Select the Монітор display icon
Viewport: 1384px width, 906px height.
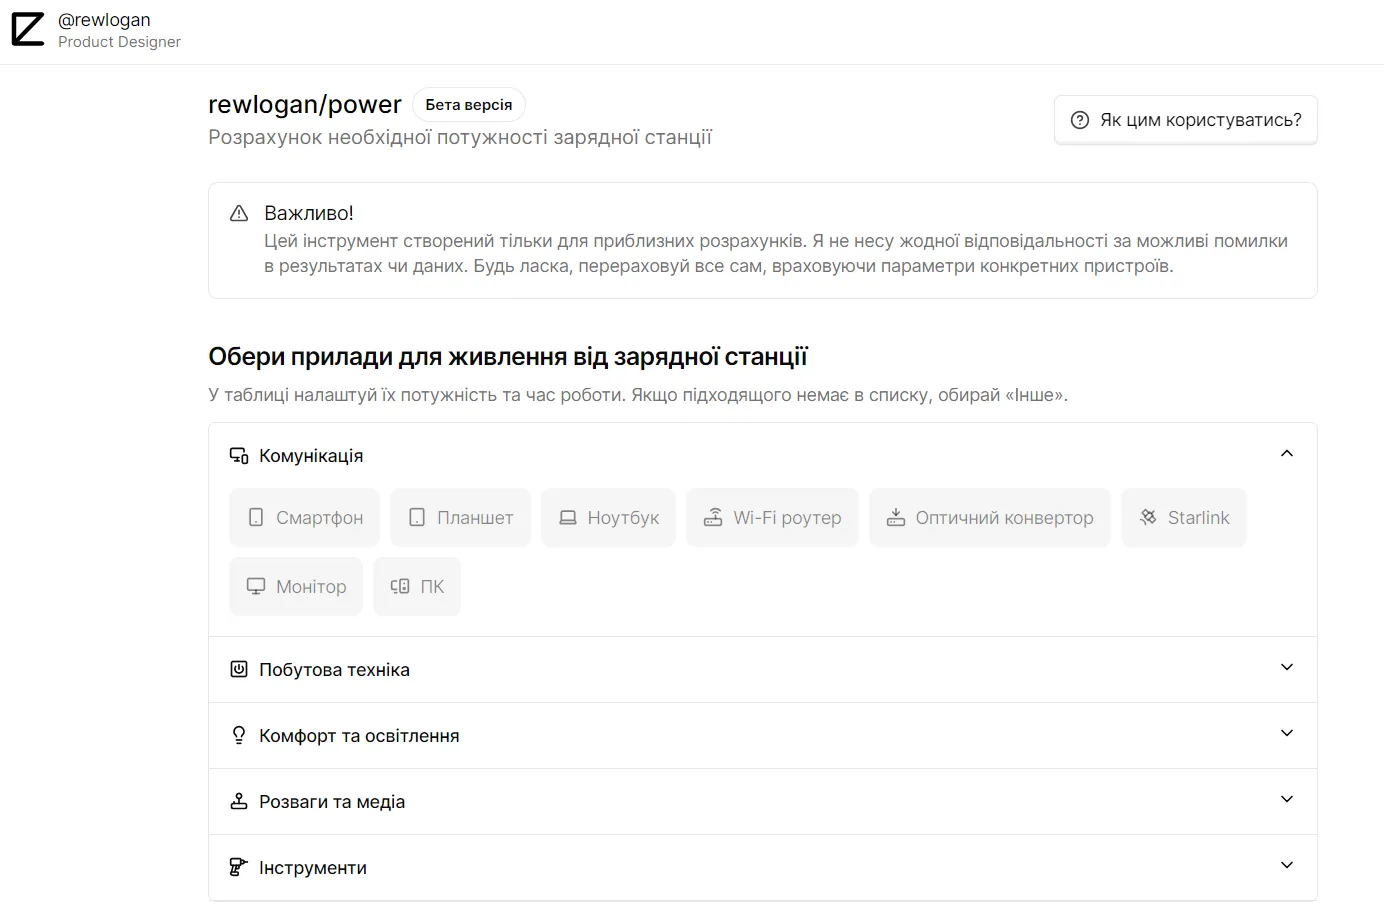pyautogui.click(x=255, y=586)
